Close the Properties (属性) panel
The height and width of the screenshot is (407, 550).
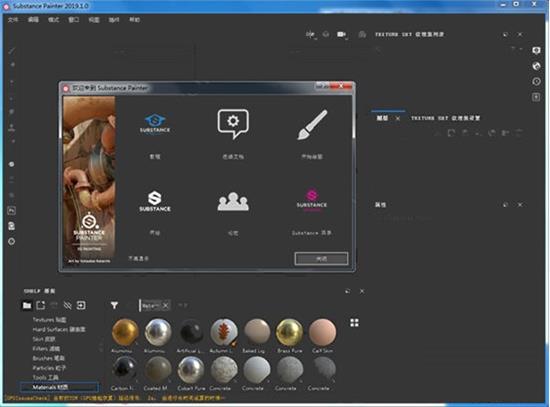coord(520,205)
